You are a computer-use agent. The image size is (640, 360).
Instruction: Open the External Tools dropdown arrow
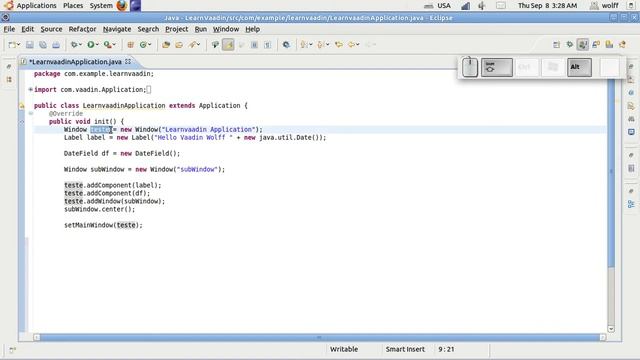tap(114, 45)
